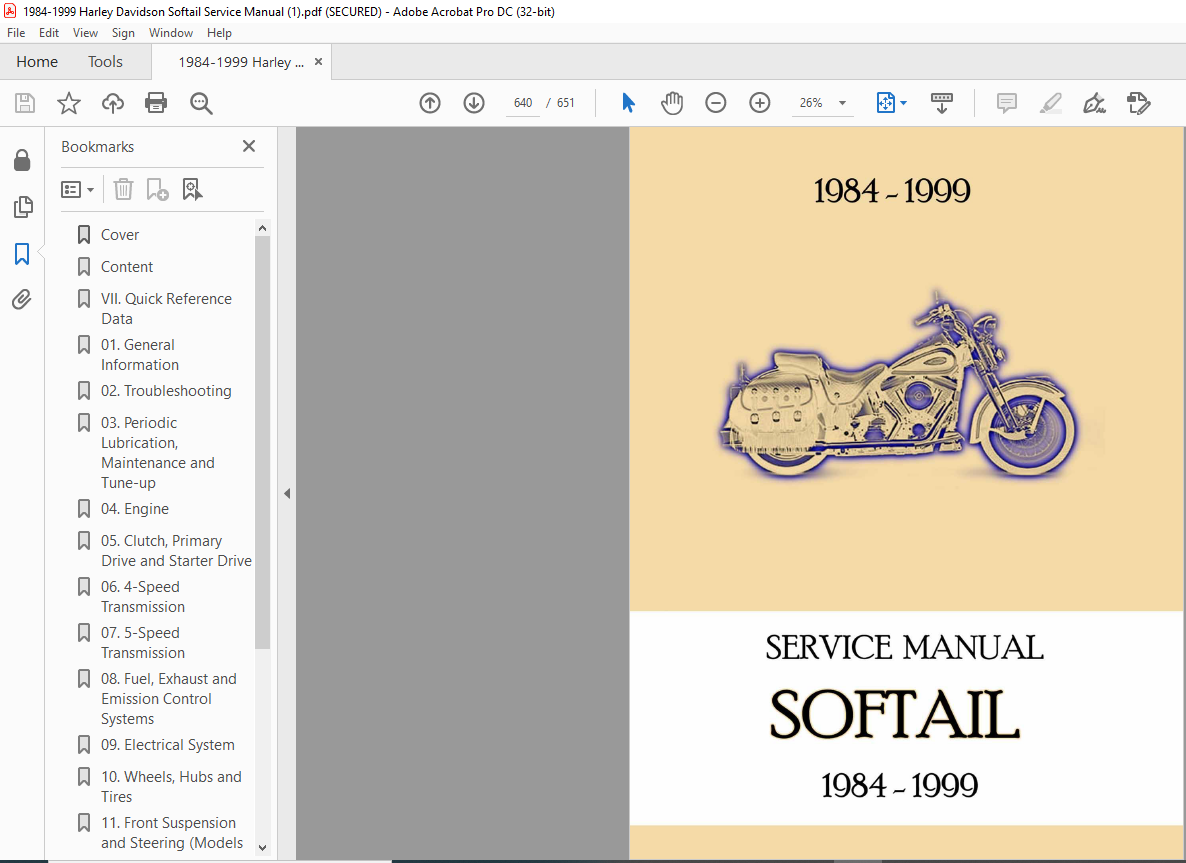
Task: Open the Edit menu
Action: [x=49, y=33]
